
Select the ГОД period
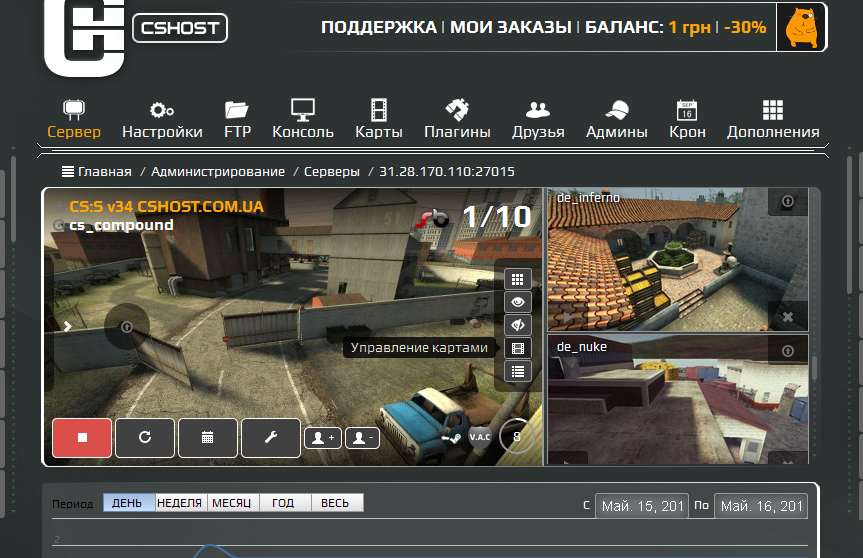(x=283, y=503)
